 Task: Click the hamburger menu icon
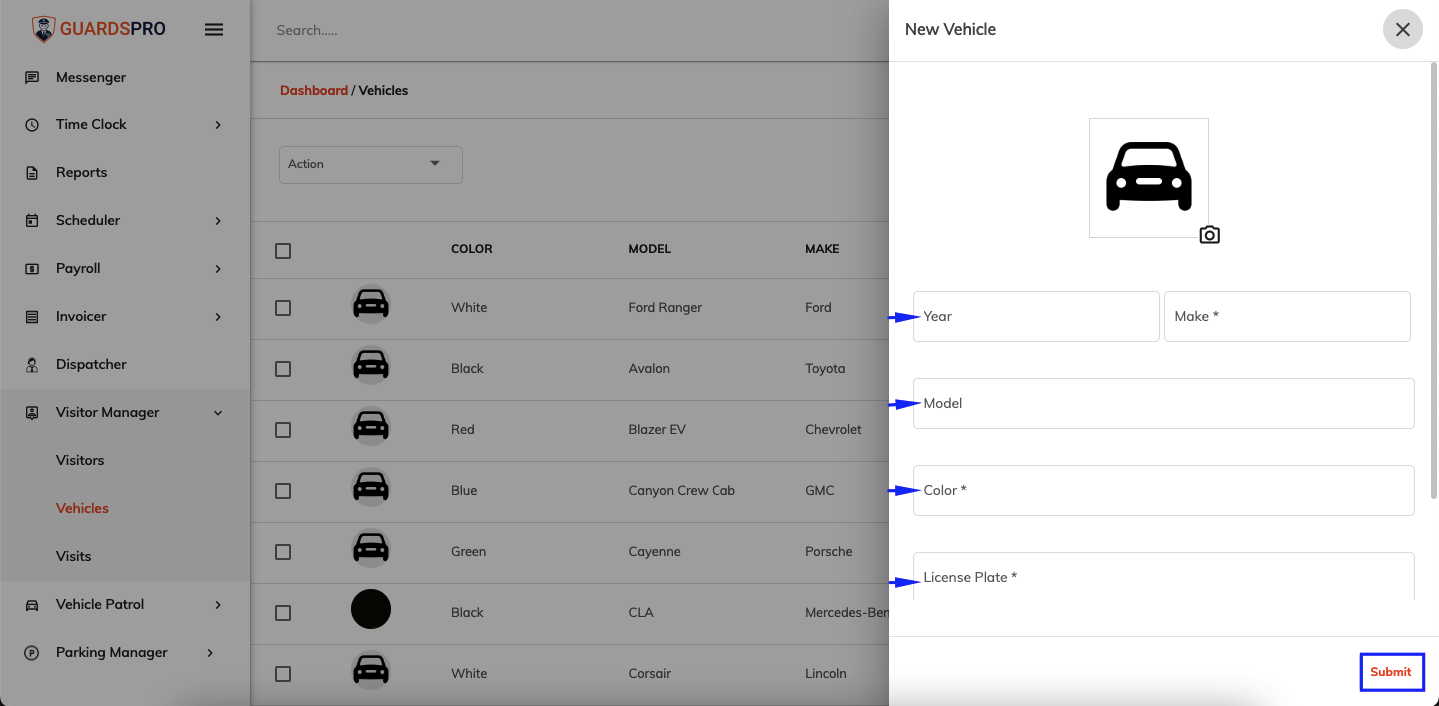214,30
